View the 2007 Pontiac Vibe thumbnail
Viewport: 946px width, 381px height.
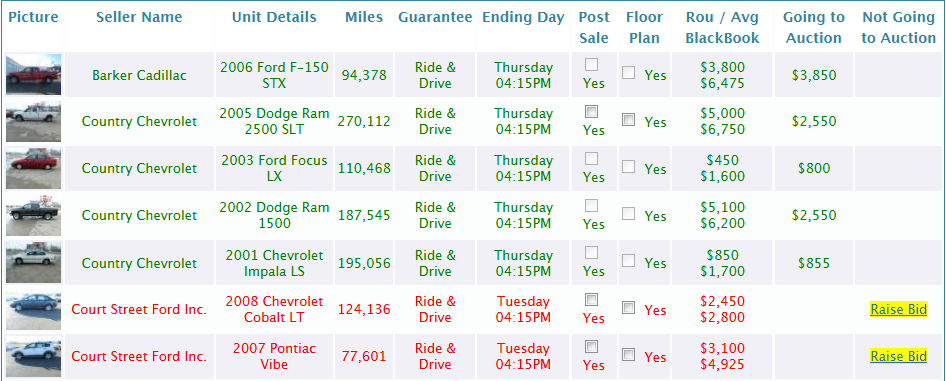(x=34, y=357)
